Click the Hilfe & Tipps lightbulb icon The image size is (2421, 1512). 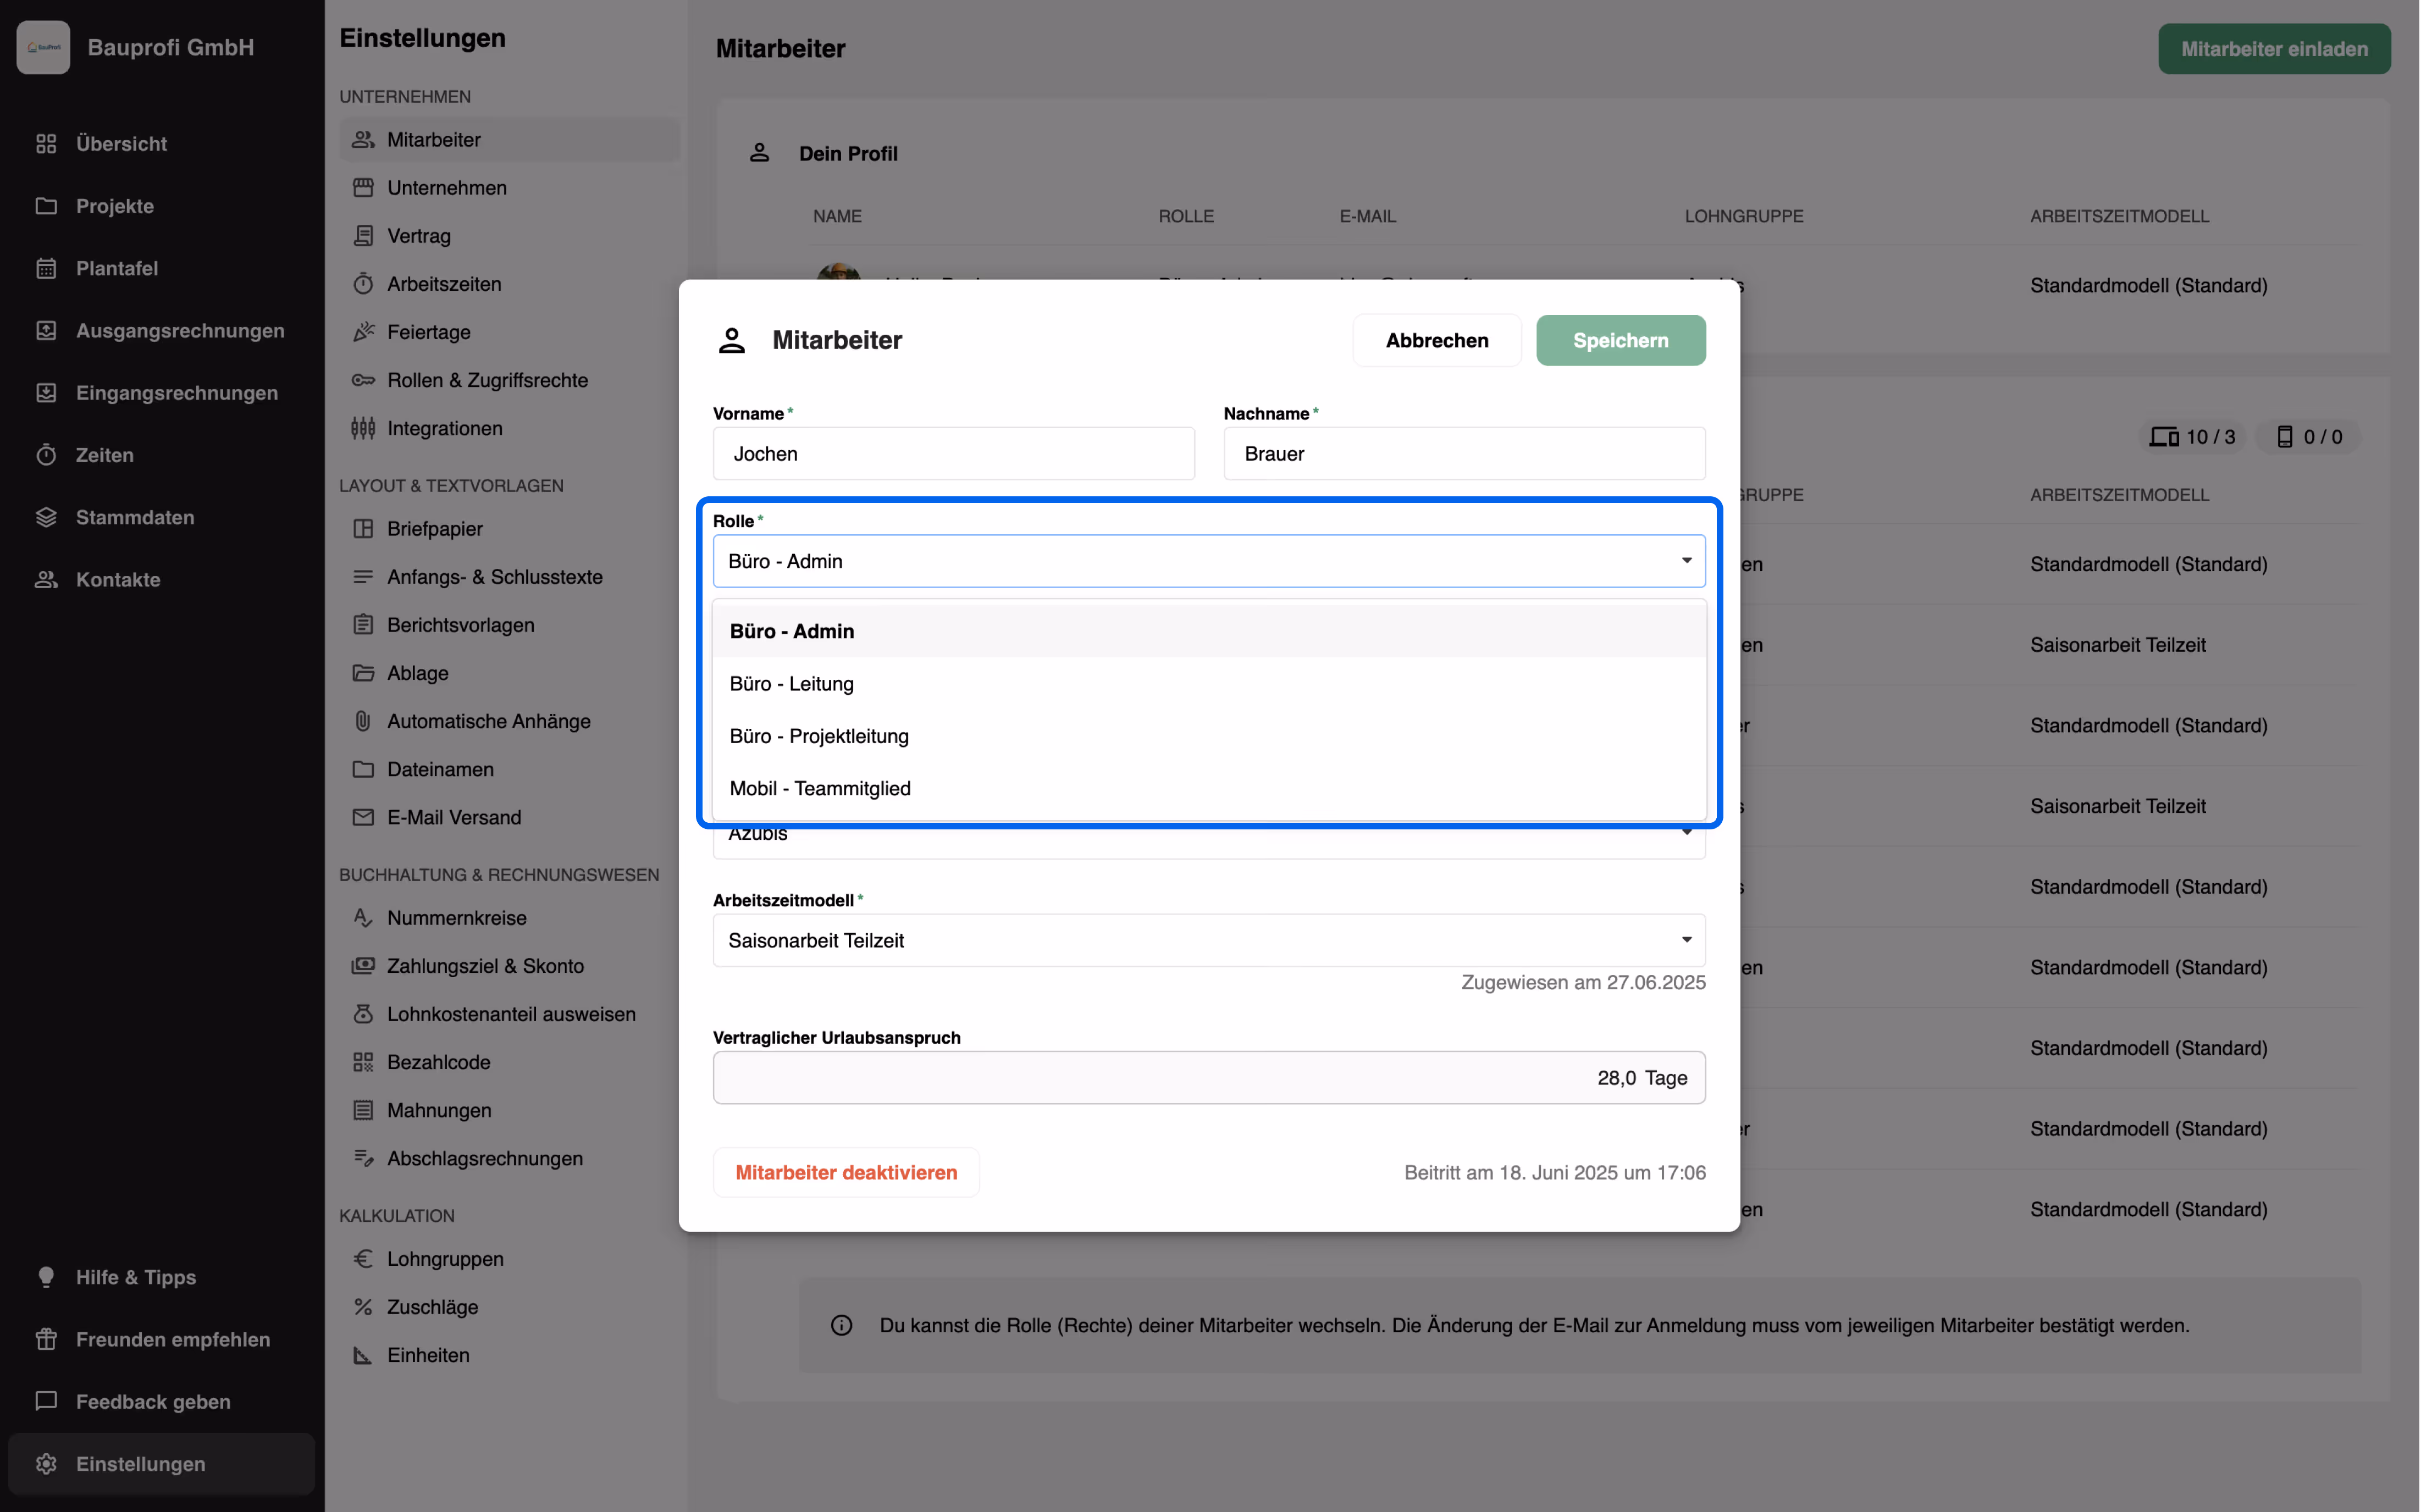[x=46, y=1277]
